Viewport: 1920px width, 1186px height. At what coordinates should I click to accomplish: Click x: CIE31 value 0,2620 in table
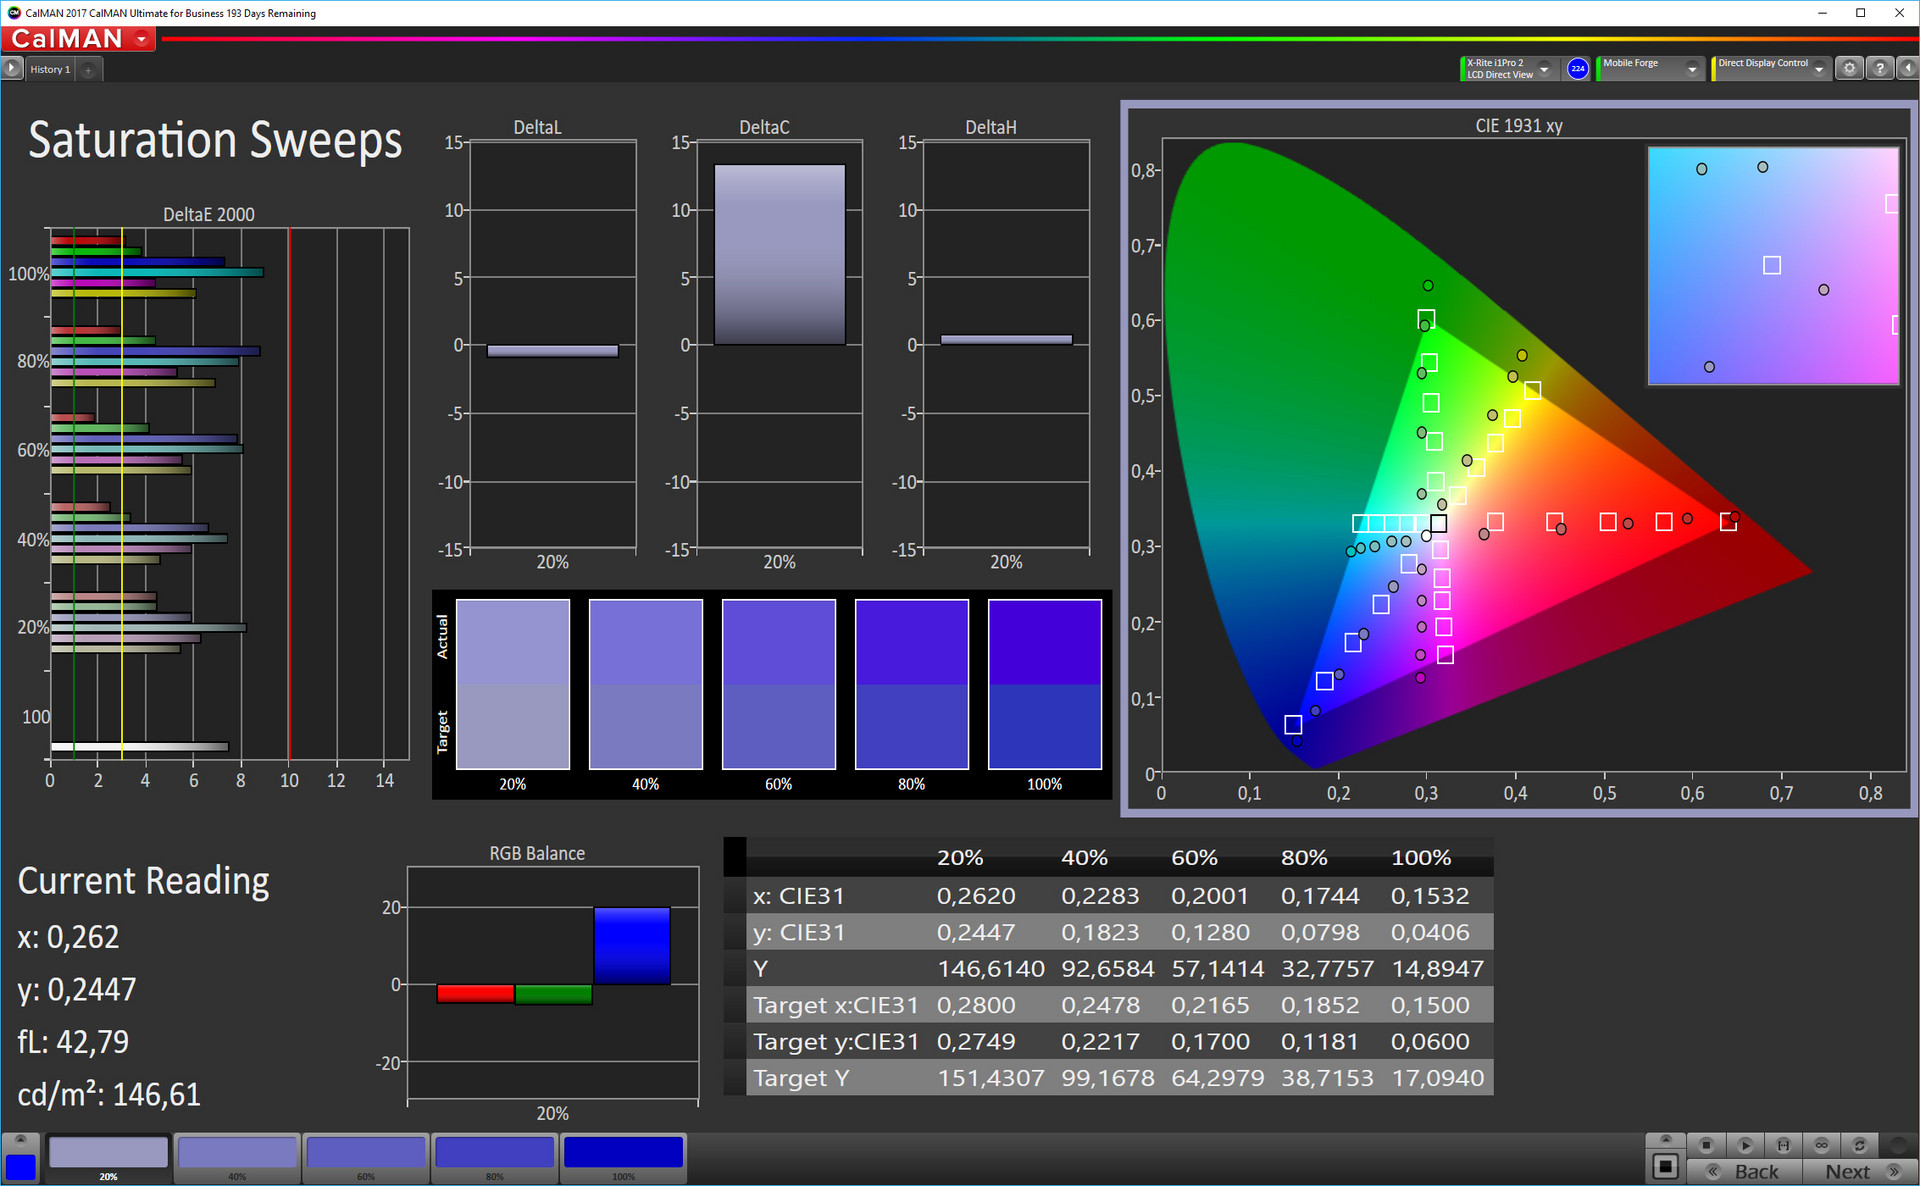[976, 896]
